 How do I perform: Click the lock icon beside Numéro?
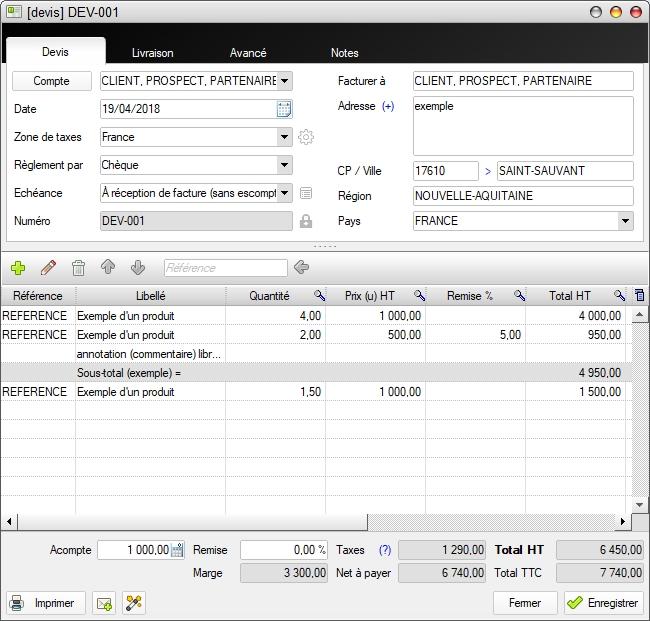[306, 221]
